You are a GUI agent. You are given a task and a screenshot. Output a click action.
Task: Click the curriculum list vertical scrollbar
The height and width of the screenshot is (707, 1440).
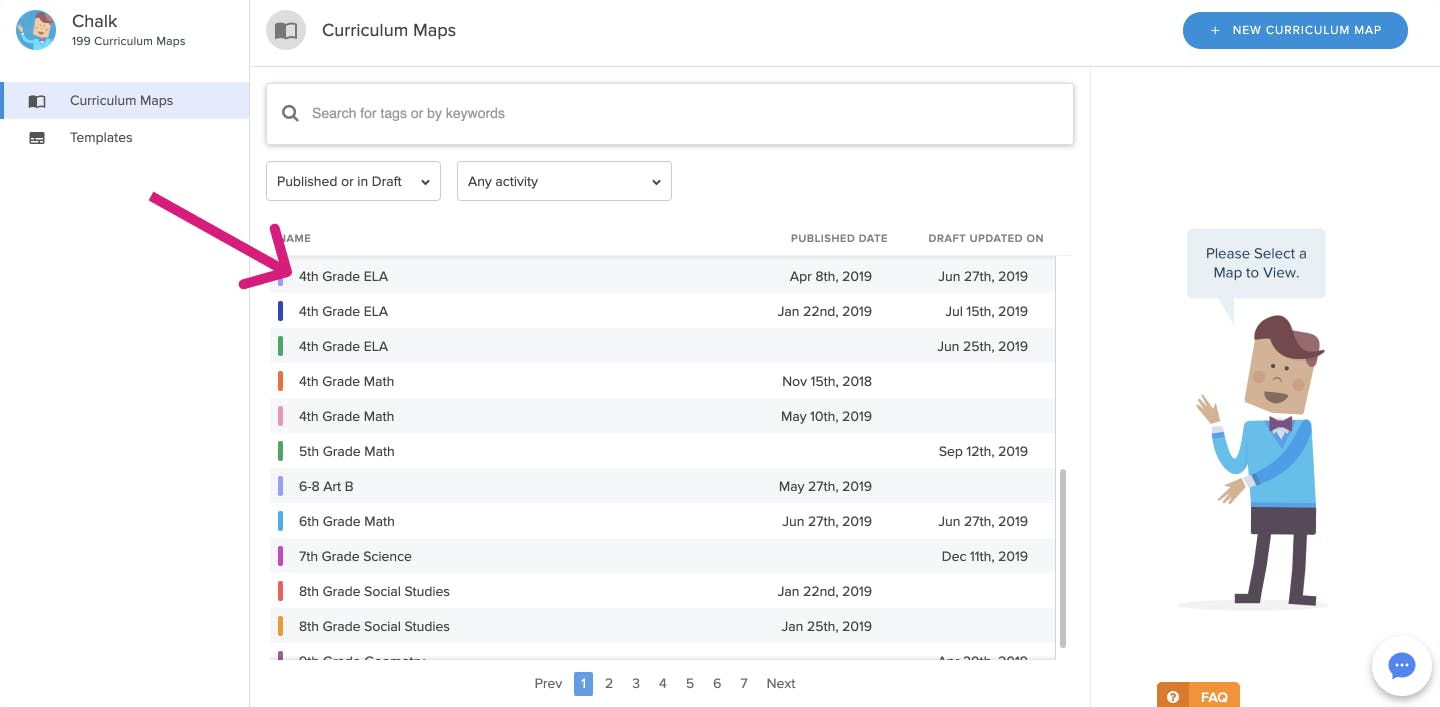coord(1062,558)
